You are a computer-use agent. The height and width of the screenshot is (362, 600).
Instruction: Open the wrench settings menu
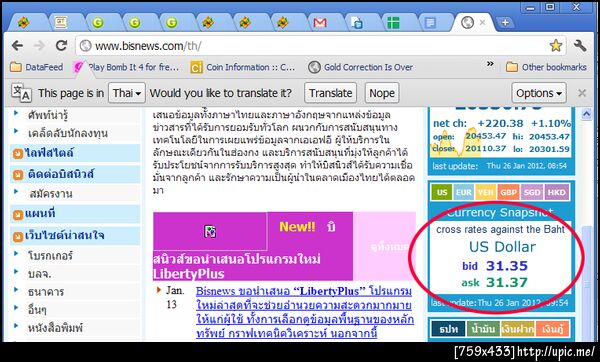tap(580, 46)
